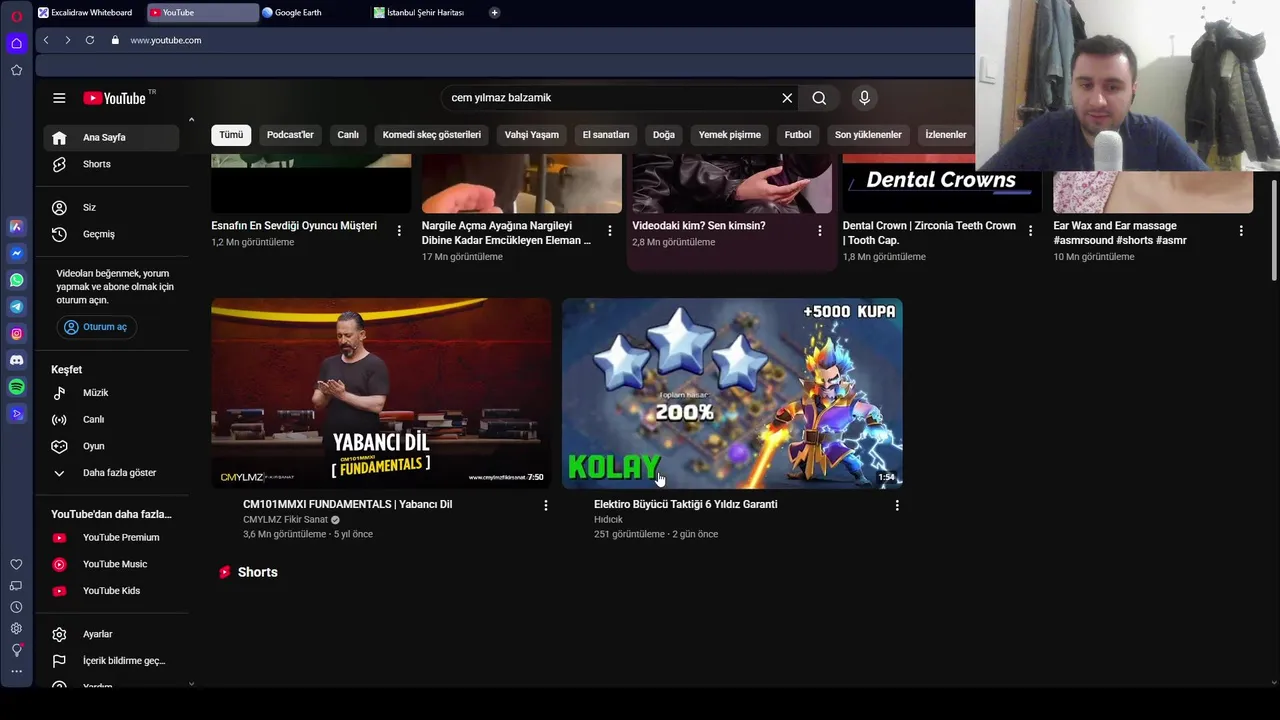
Task: Select the El sanatları chip
Action: click(606, 135)
